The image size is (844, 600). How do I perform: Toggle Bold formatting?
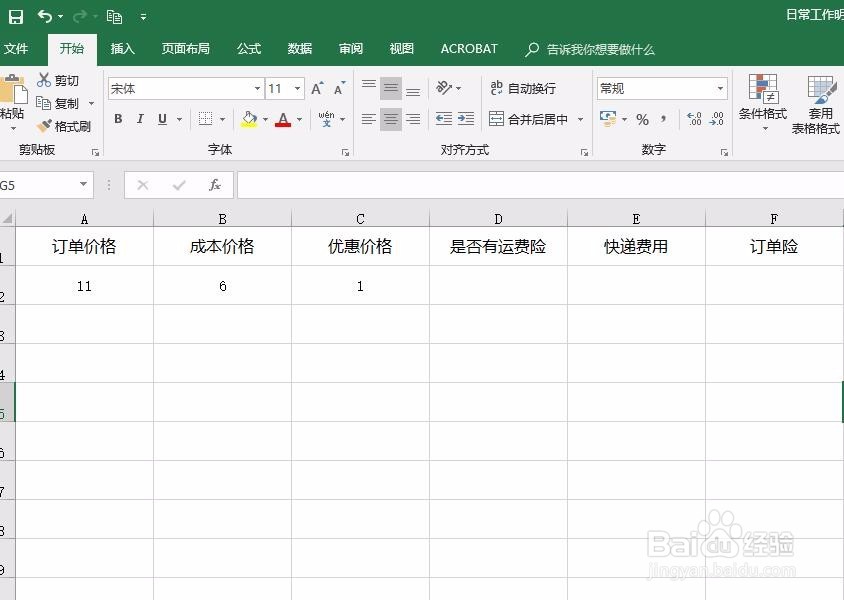point(118,119)
